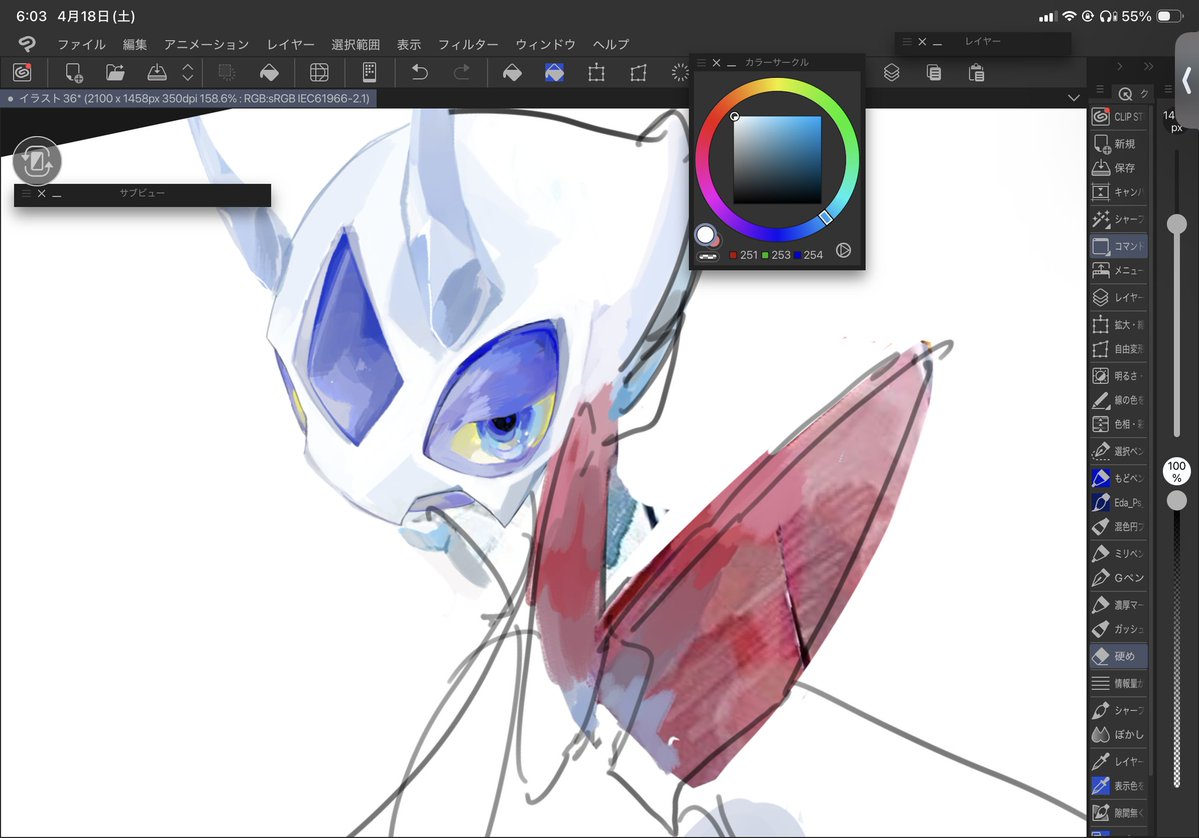Open the サブビュー palette handle menu
The height and width of the screenshot is (838, 1199).
[x=26, y=194]
